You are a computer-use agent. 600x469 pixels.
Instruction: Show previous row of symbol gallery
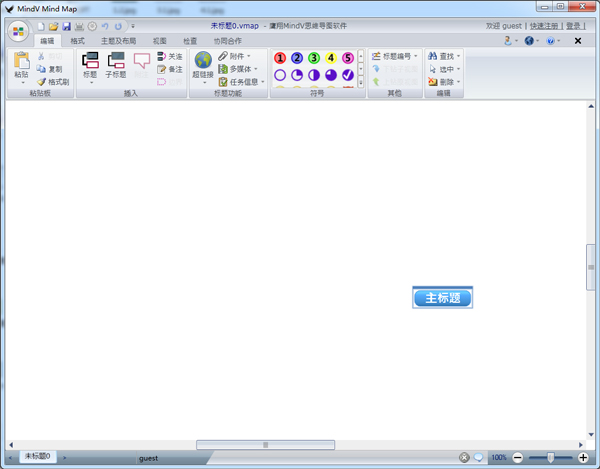tap(360, 56)
